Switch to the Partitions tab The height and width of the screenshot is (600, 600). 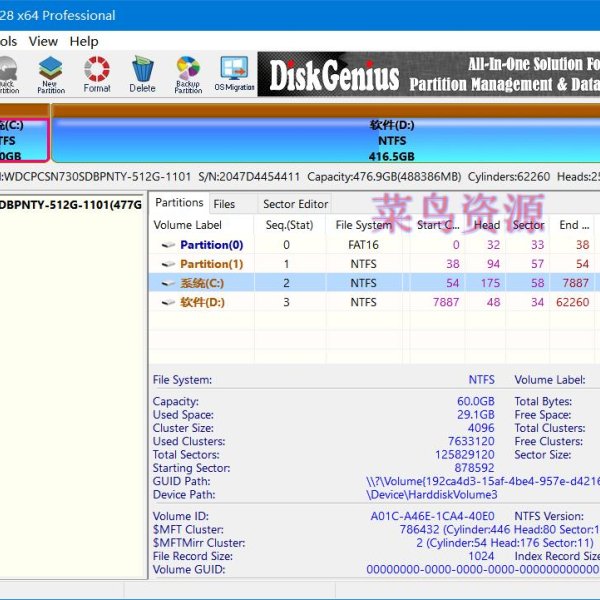179,202
